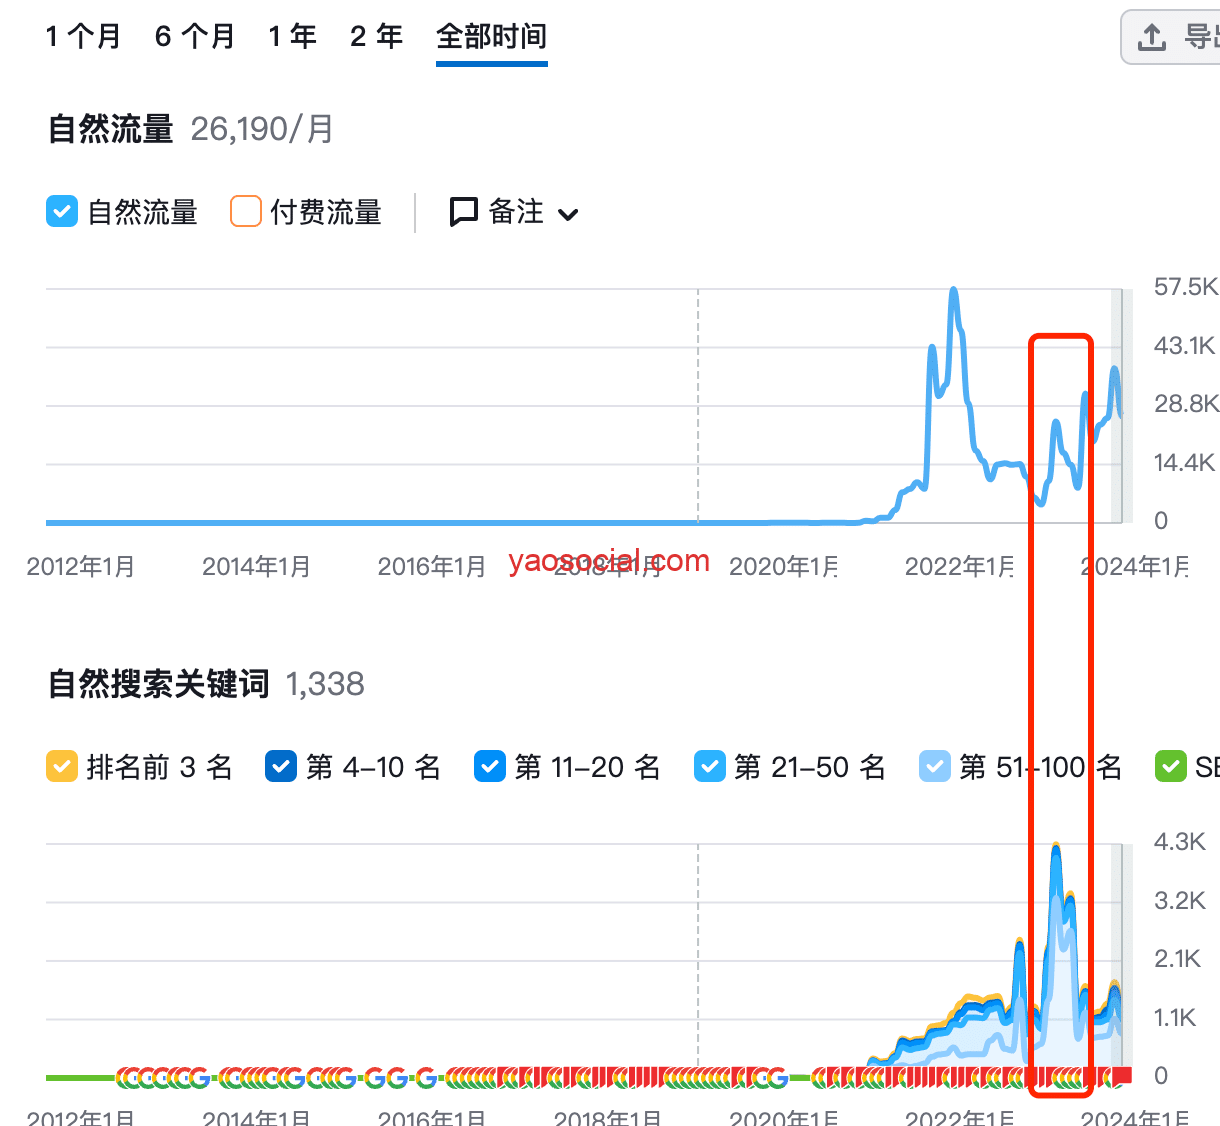Switch to 2 年 time range
This screenshot has width=1220, height=1126.
(x=376, y=37)
